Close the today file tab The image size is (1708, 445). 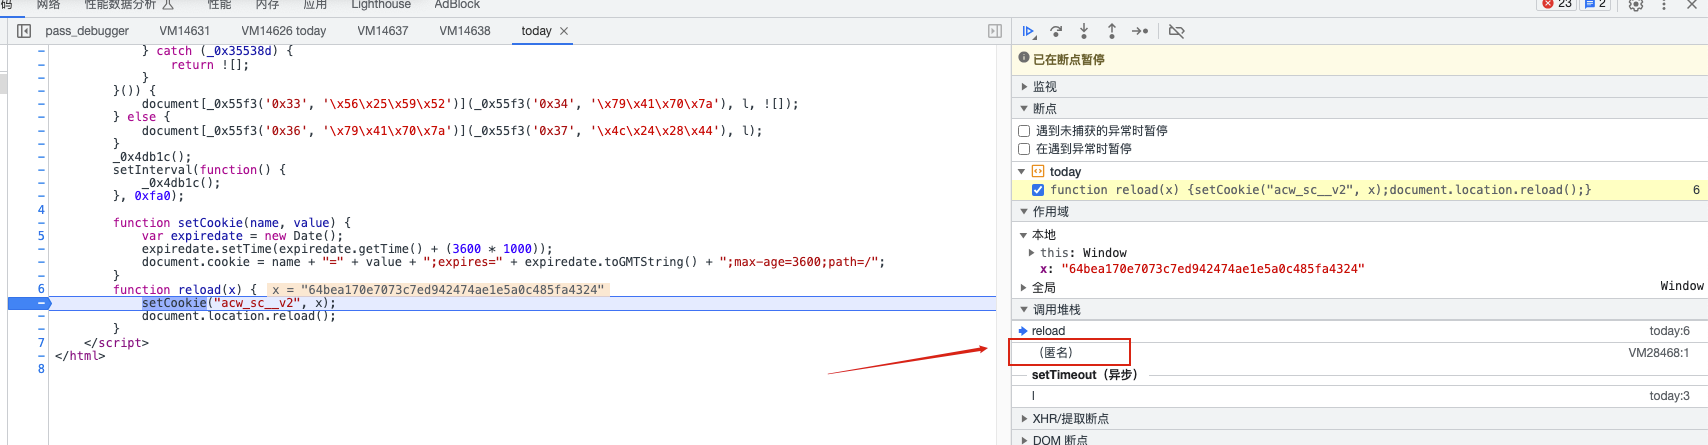tap(564, 31)
